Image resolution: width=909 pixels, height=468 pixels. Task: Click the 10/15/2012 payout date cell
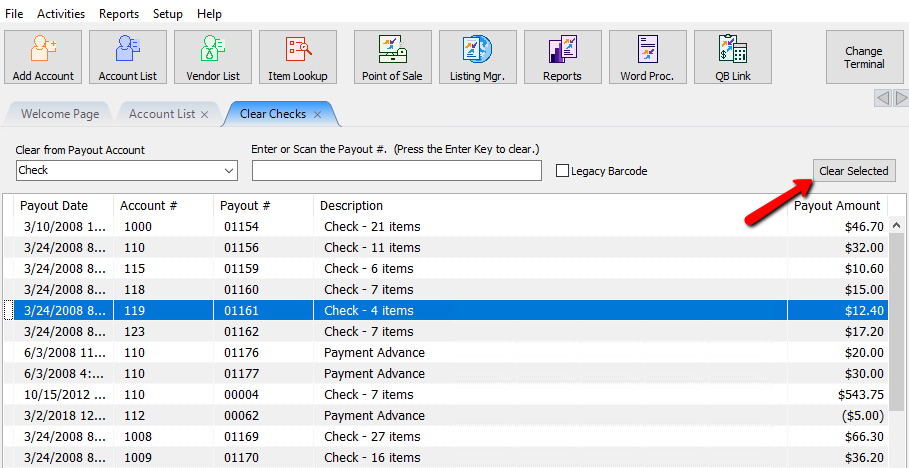point(64,395)
